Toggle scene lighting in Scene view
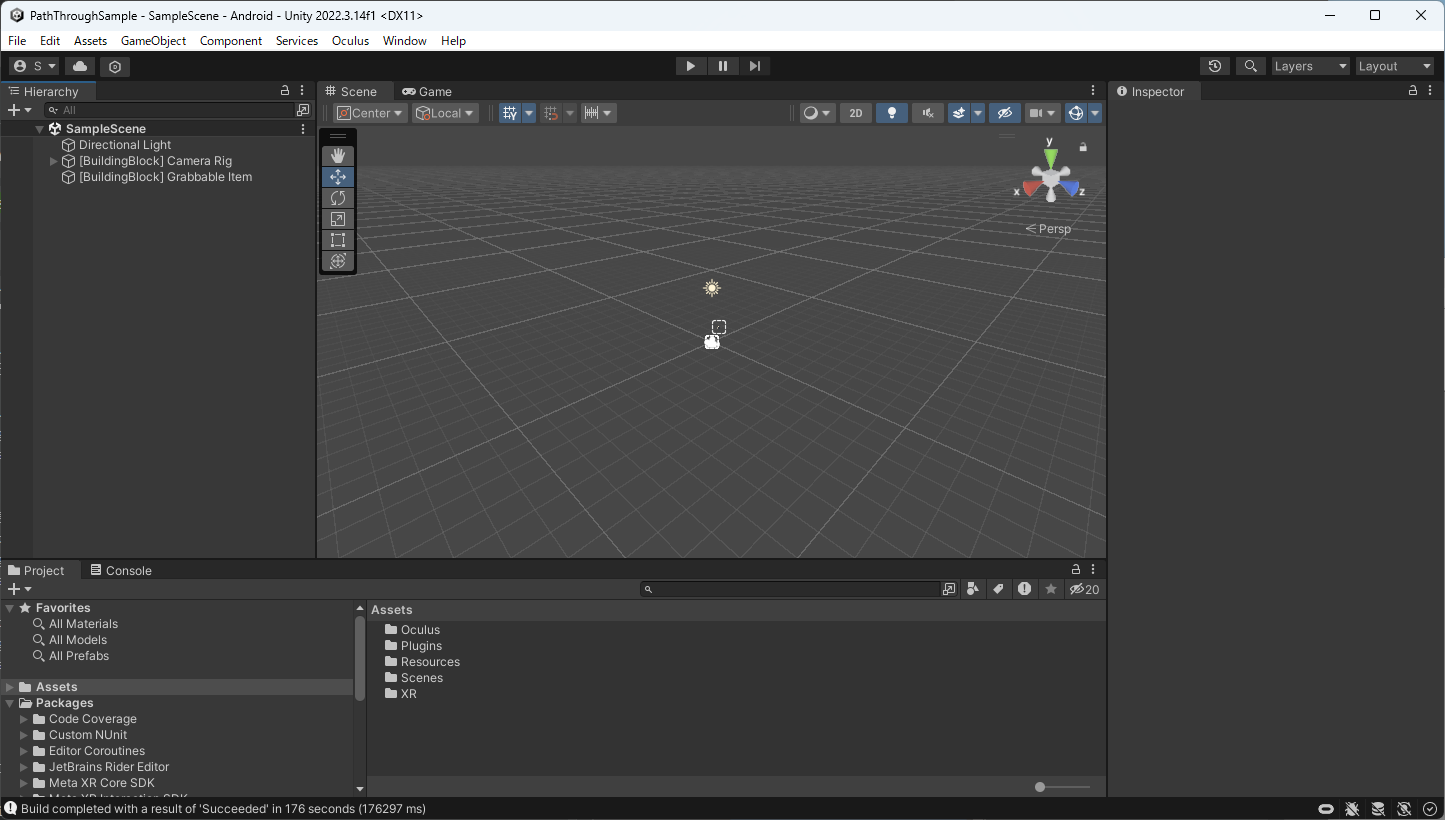1445x820 pixels. (890, 112)
